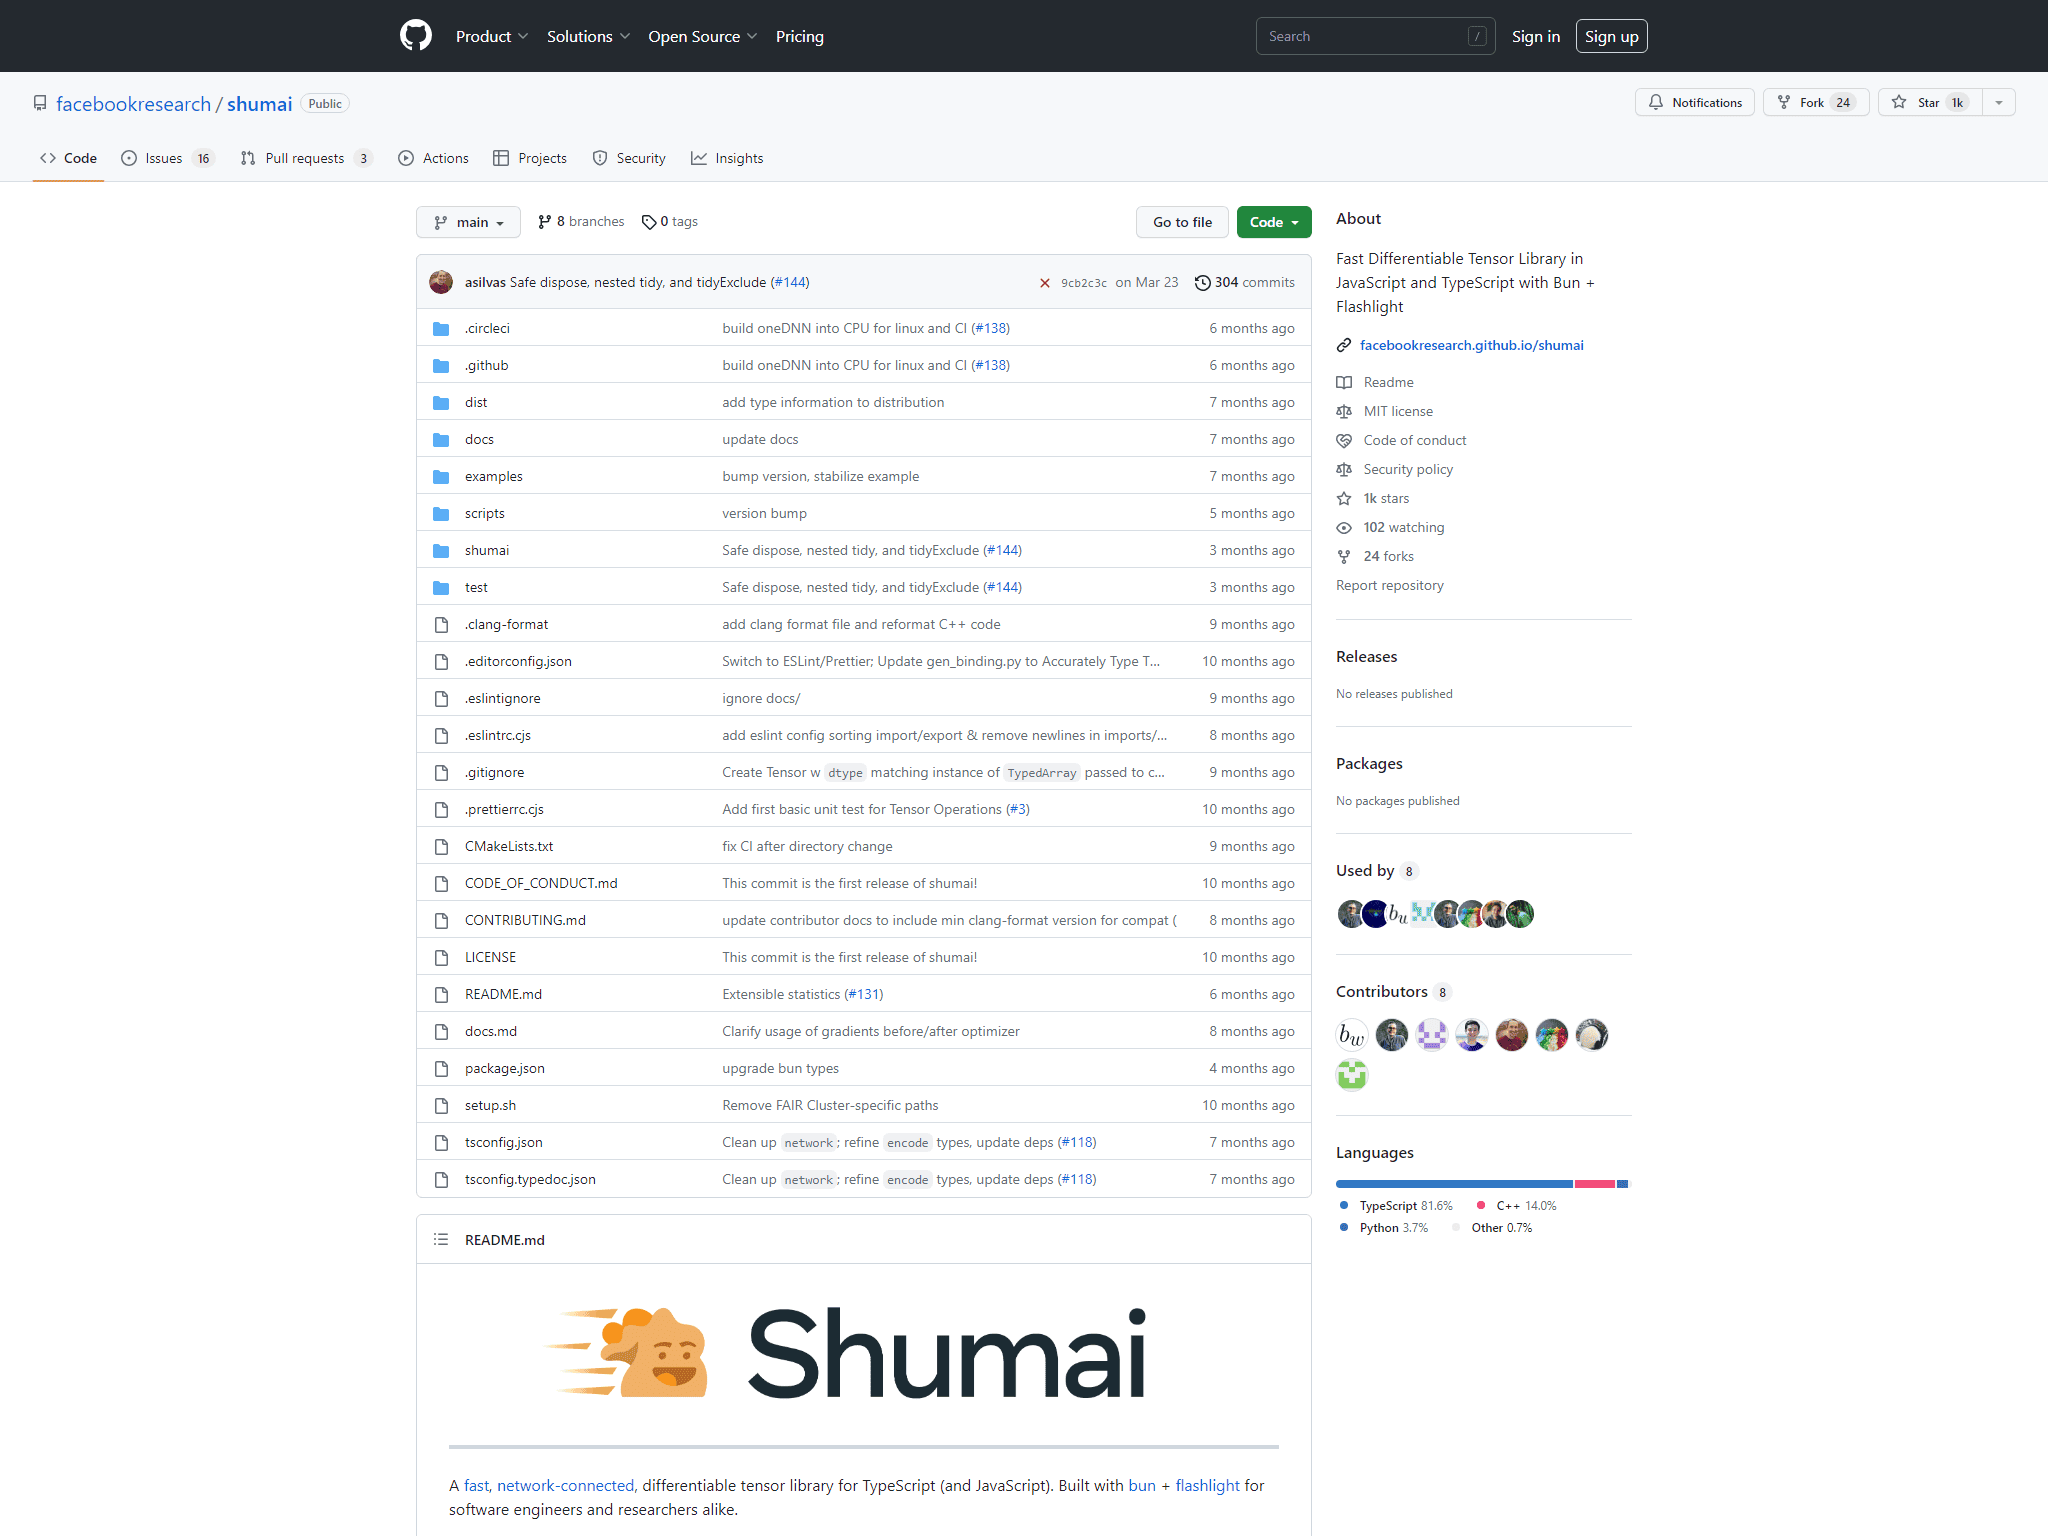
Task: Click the Go to file button
Action: 1182,222
